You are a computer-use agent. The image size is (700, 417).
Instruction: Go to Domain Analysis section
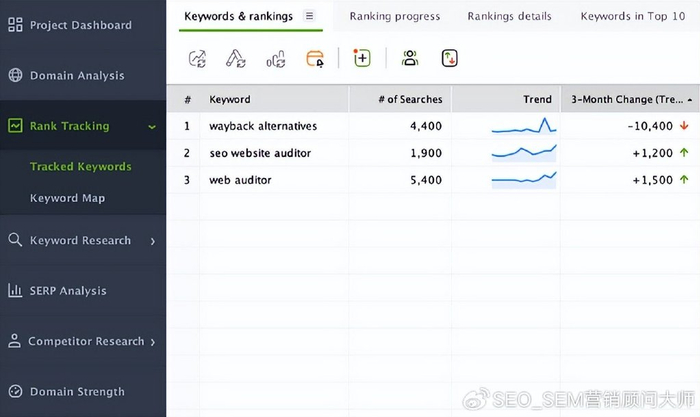pyautogui.click(x=77, y=75)
